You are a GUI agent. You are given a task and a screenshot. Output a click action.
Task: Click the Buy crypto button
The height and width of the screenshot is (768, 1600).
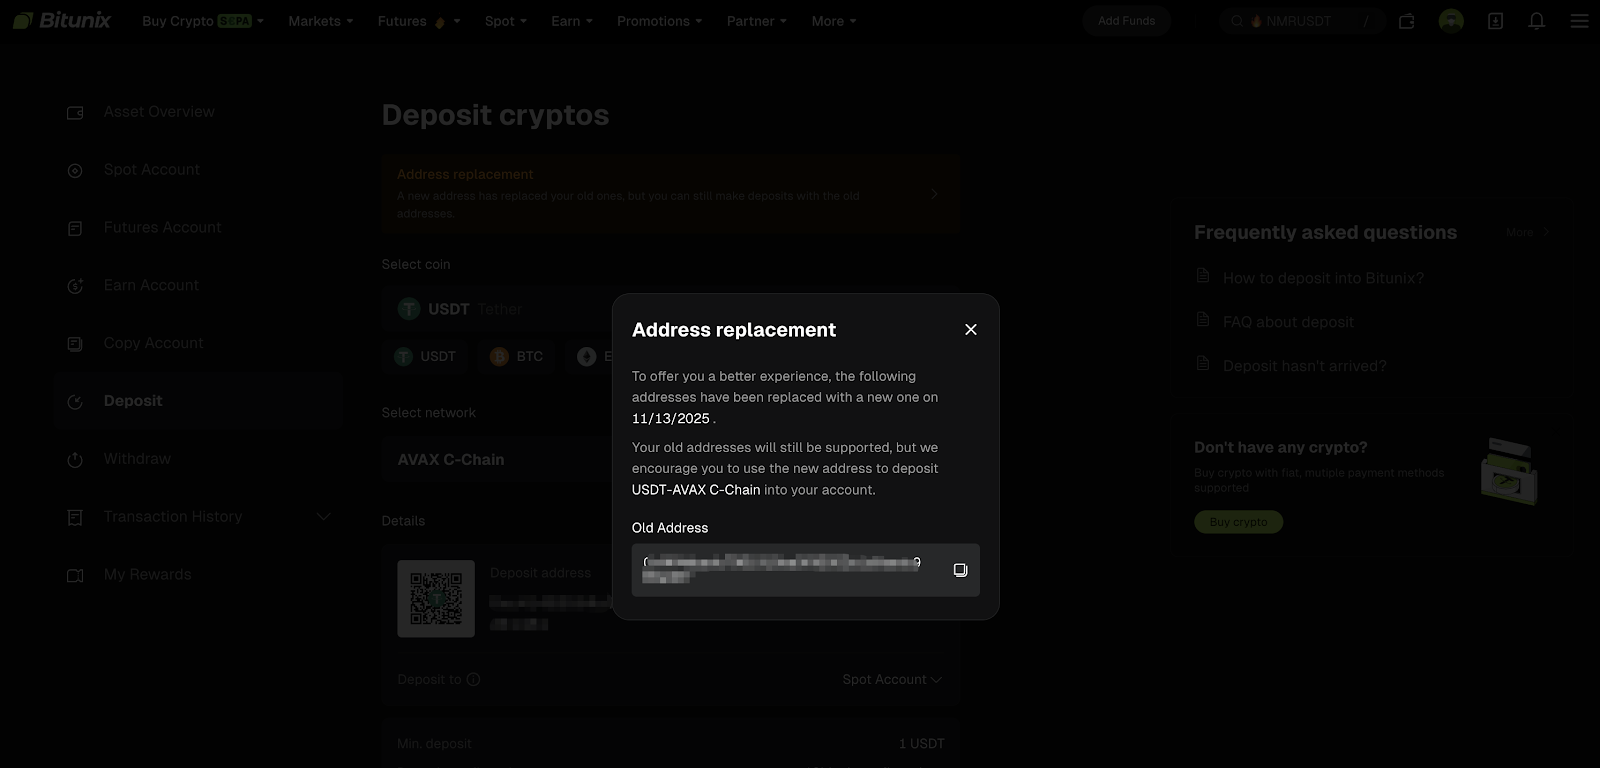point(1238,522)
